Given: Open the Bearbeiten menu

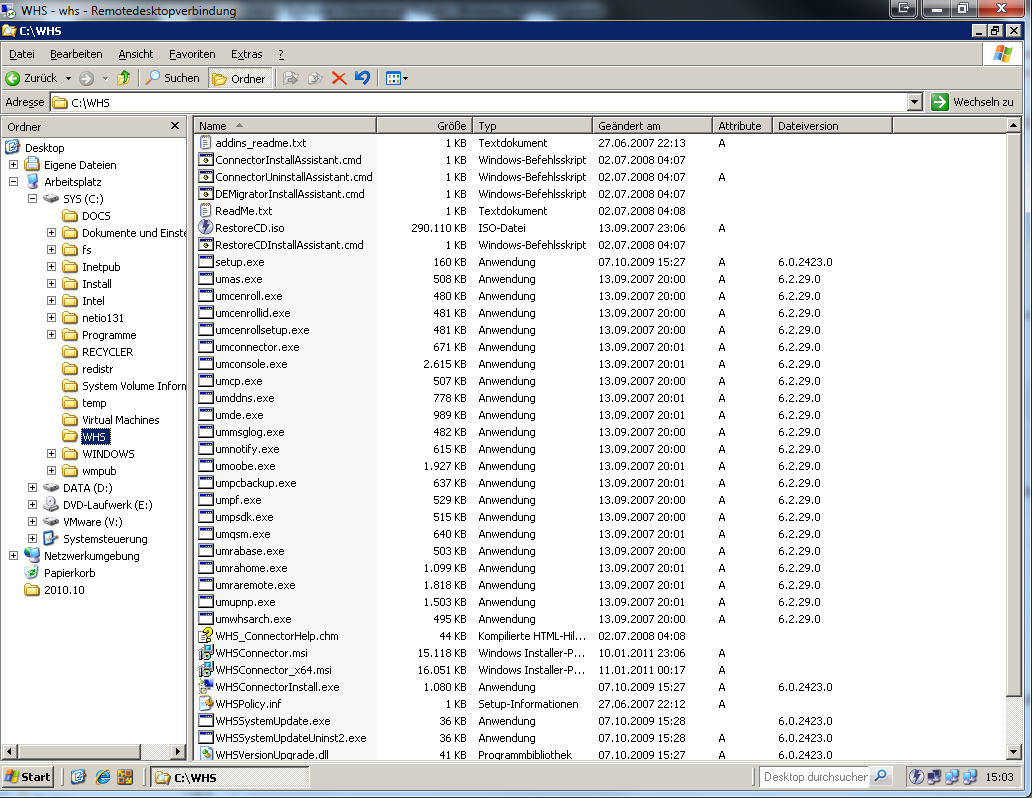Looking at the screenshot, I should [x=76, y=54].
